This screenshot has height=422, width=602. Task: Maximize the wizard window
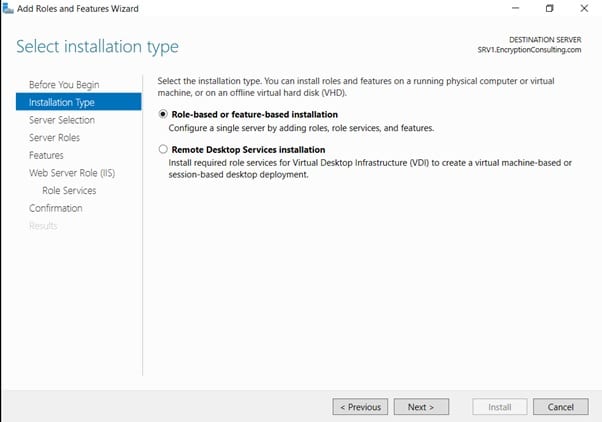[549, 9]
